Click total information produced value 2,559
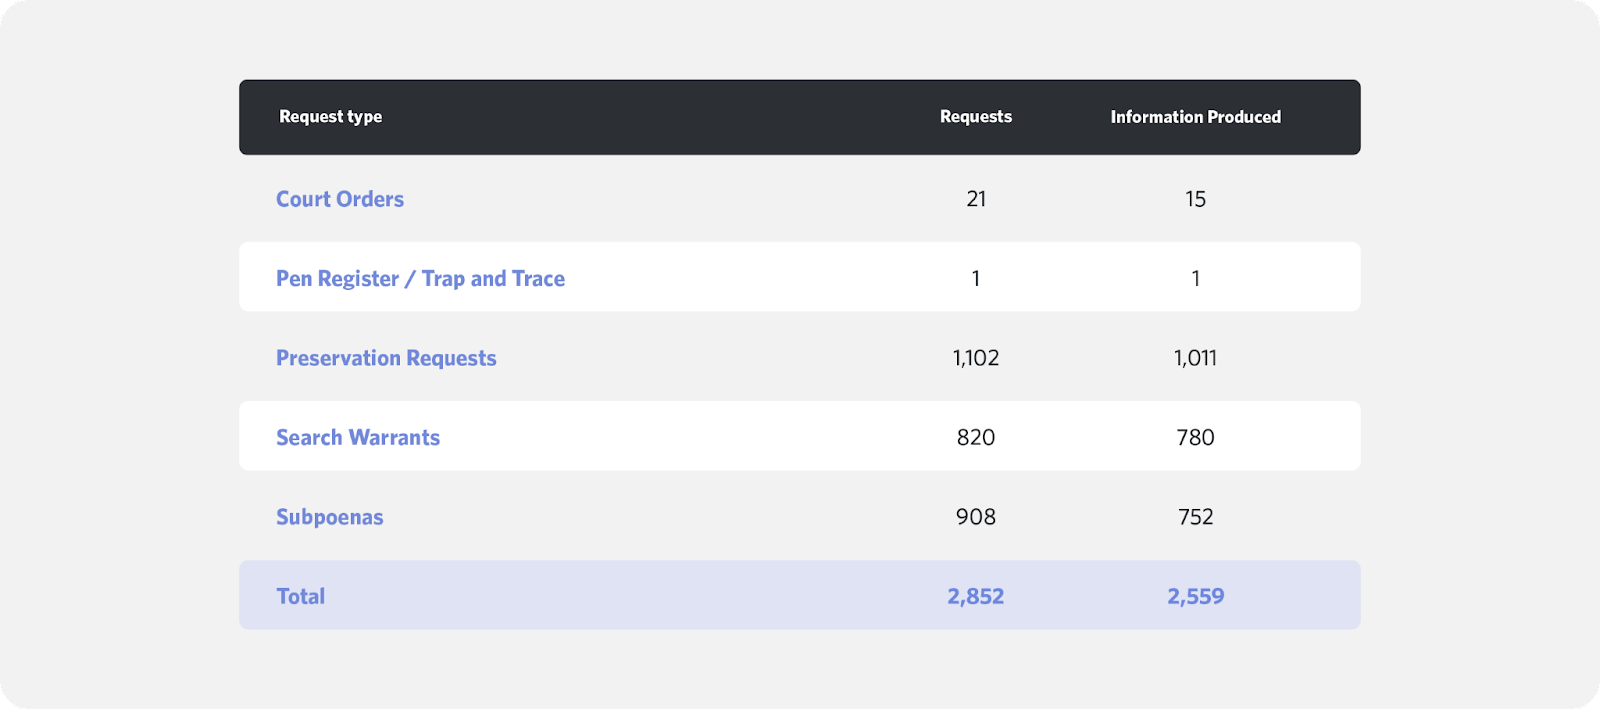 1195,596
